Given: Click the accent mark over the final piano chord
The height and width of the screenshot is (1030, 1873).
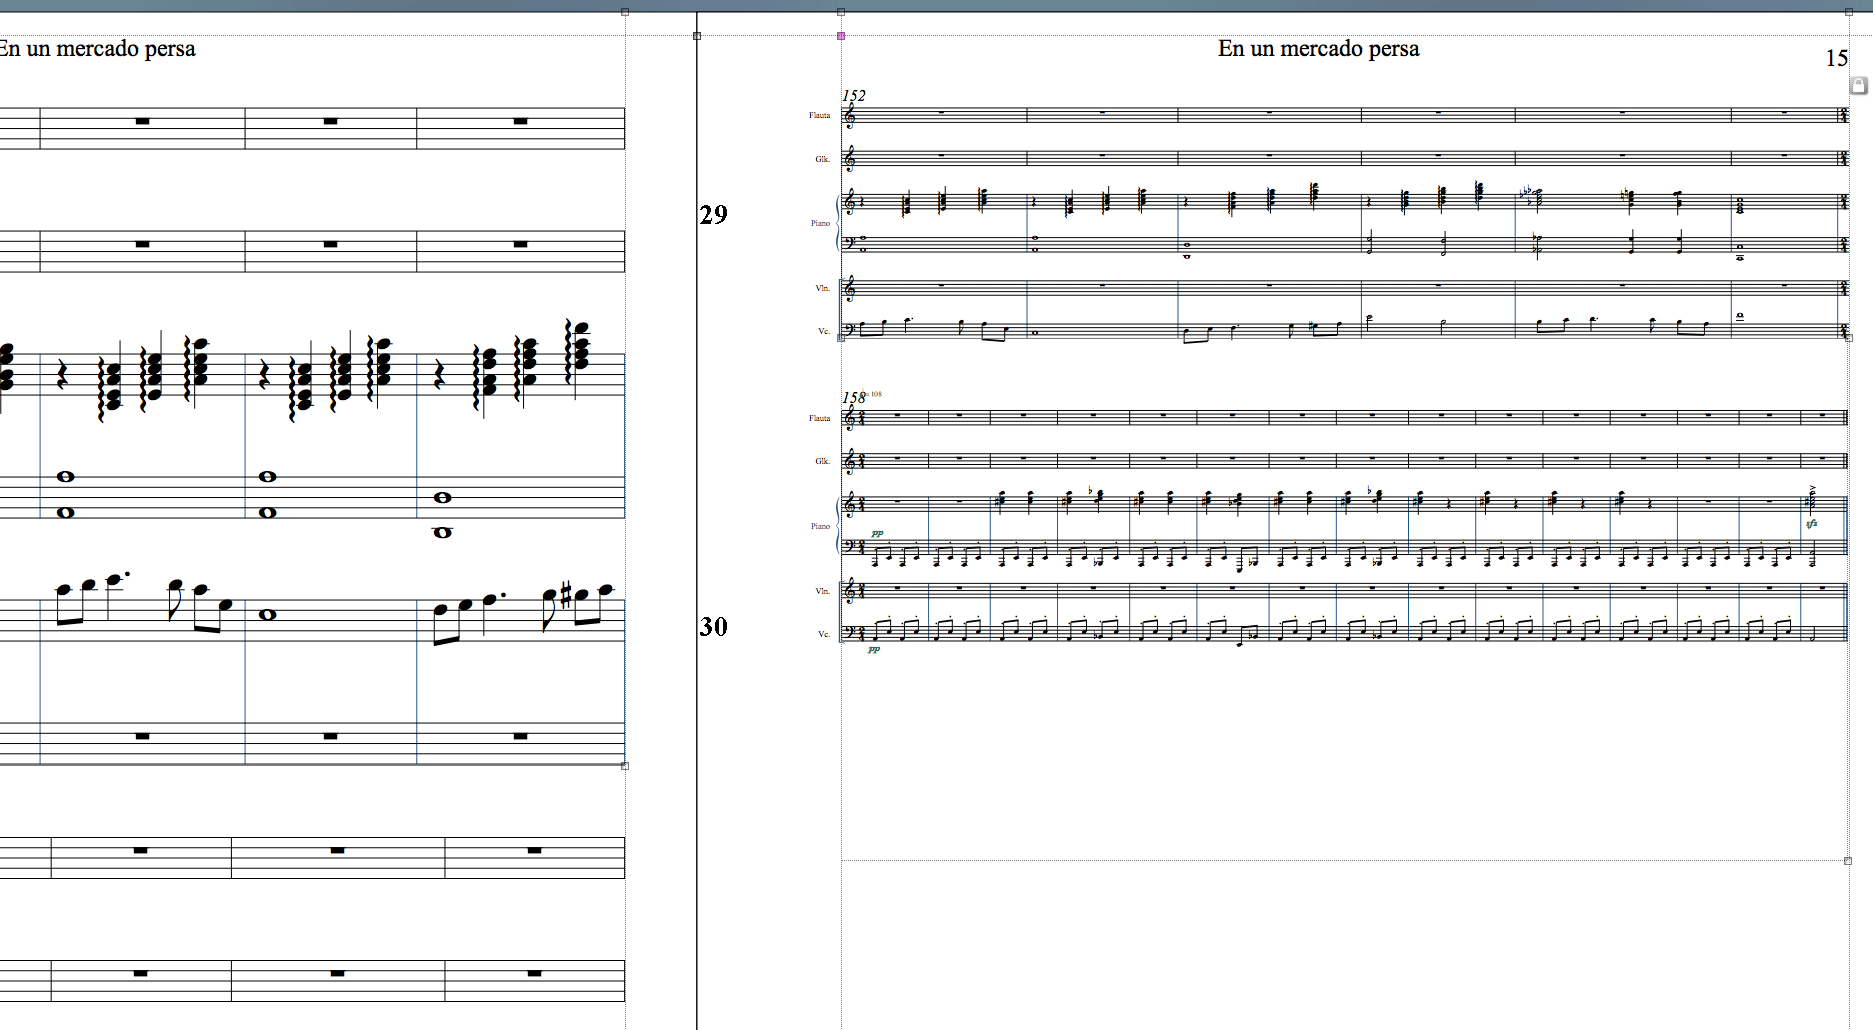Looking at the screenshot, I should [1812, 488].
